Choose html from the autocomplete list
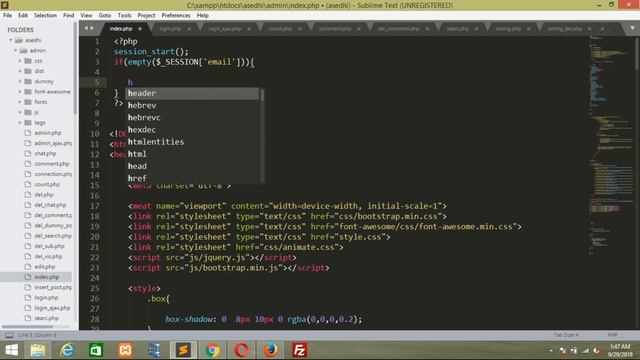The width and height of the screenshot is (640, 360). (x=192, y=154)
